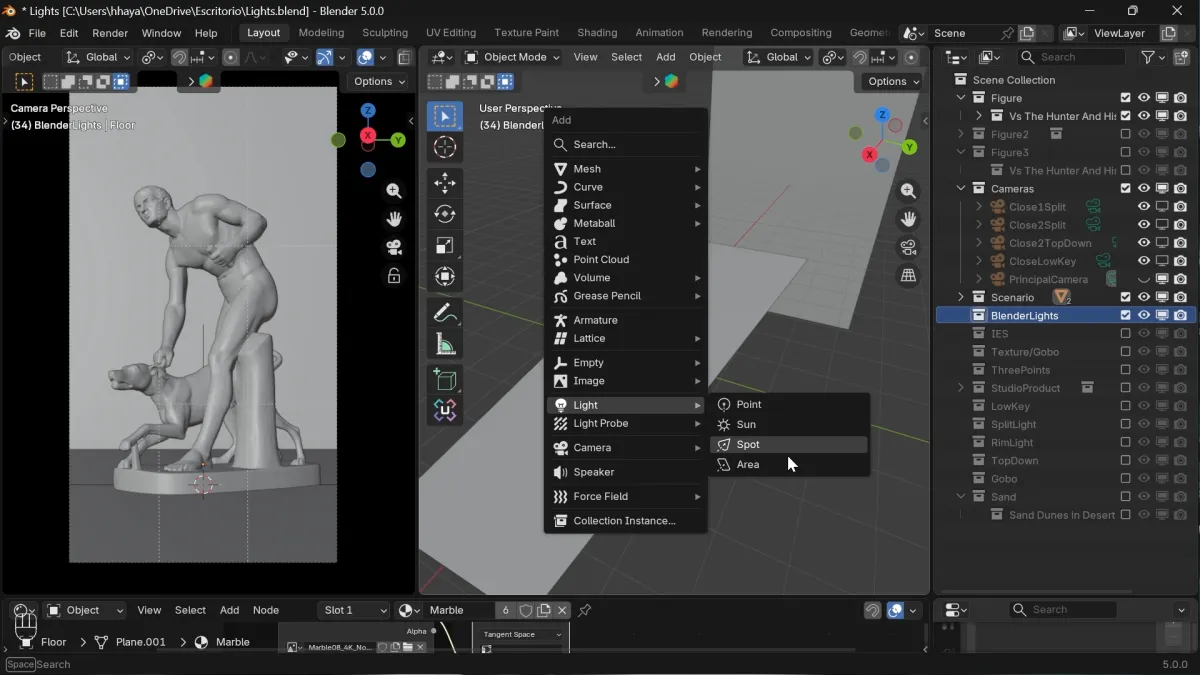
Task: Select the Add Cube tool
Action: pos(445,379)
